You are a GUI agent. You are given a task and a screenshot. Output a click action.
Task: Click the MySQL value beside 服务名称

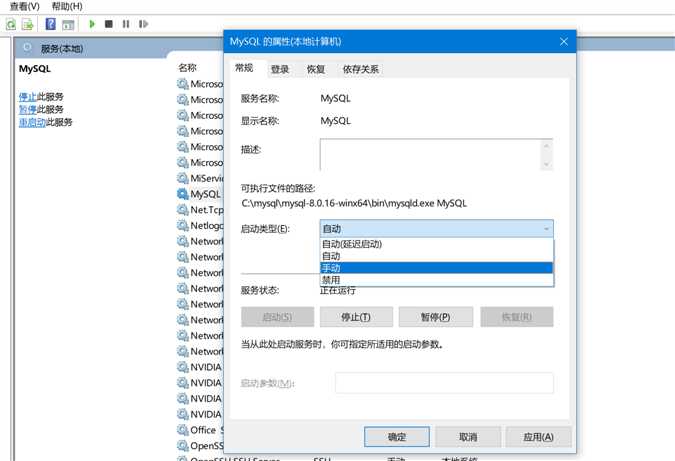[x=335, y=98]
